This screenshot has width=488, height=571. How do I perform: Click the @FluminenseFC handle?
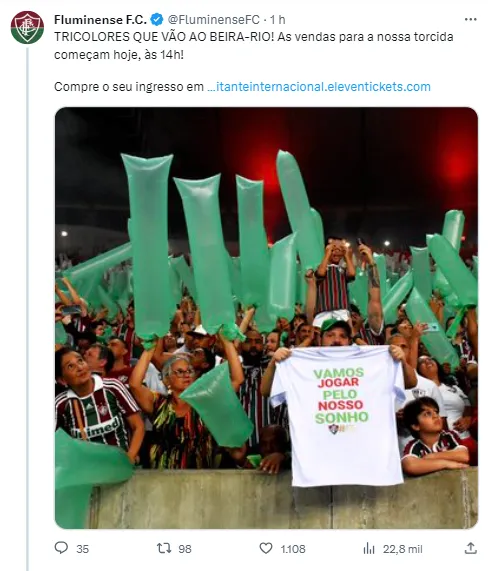(x=213, y=20)
